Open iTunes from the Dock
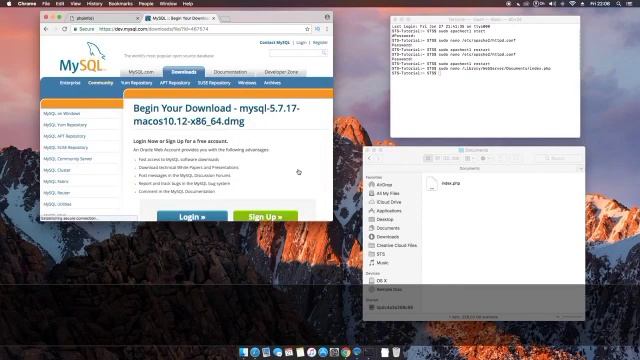Viewport: 640px width, 360px height. (x=311, y=352)
